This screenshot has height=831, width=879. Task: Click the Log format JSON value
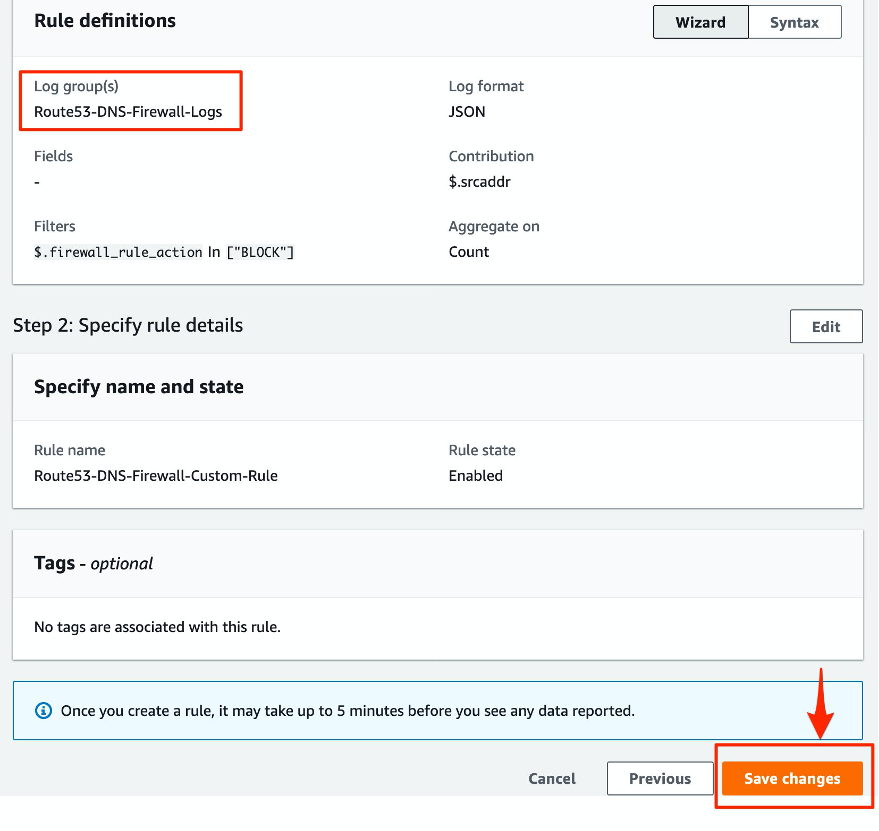467,112
